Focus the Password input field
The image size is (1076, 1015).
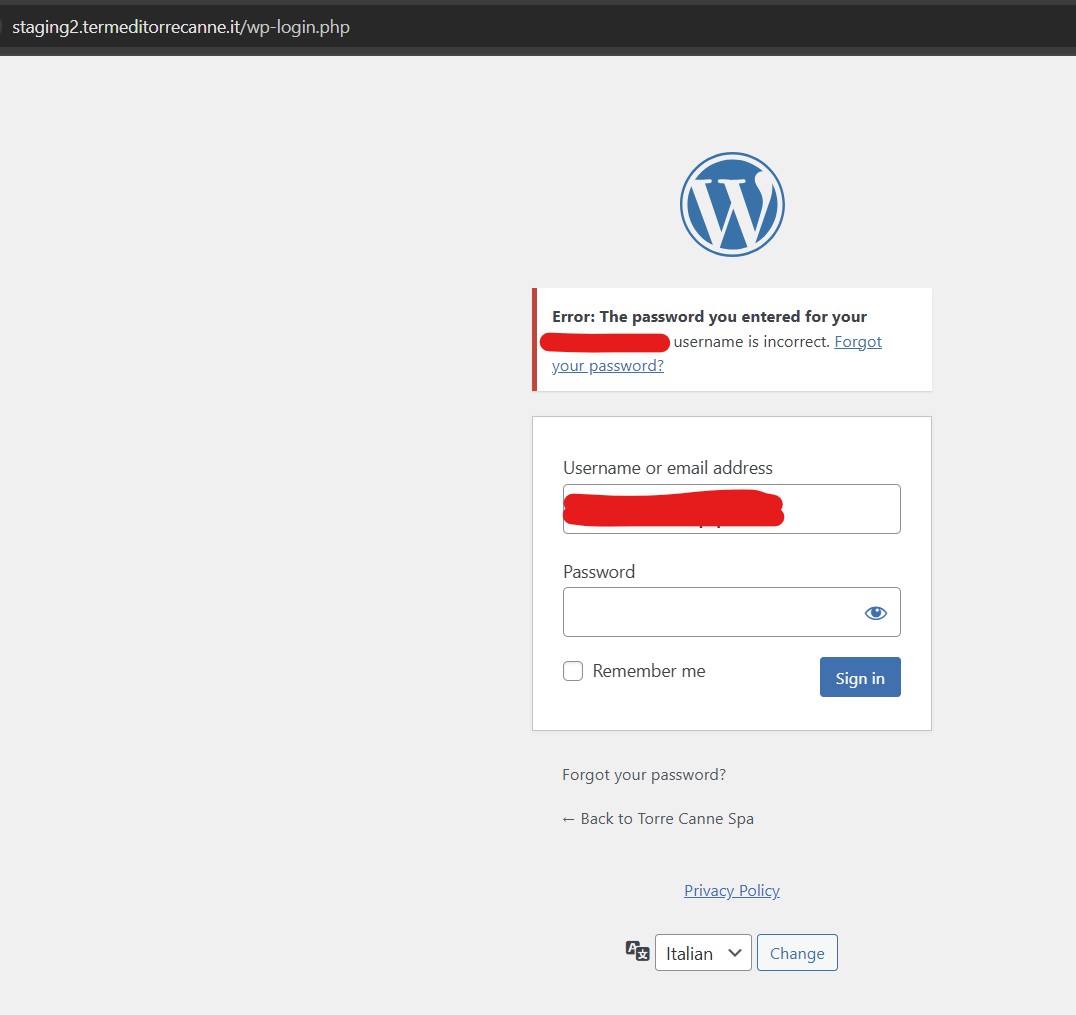(x=732, y=611)
